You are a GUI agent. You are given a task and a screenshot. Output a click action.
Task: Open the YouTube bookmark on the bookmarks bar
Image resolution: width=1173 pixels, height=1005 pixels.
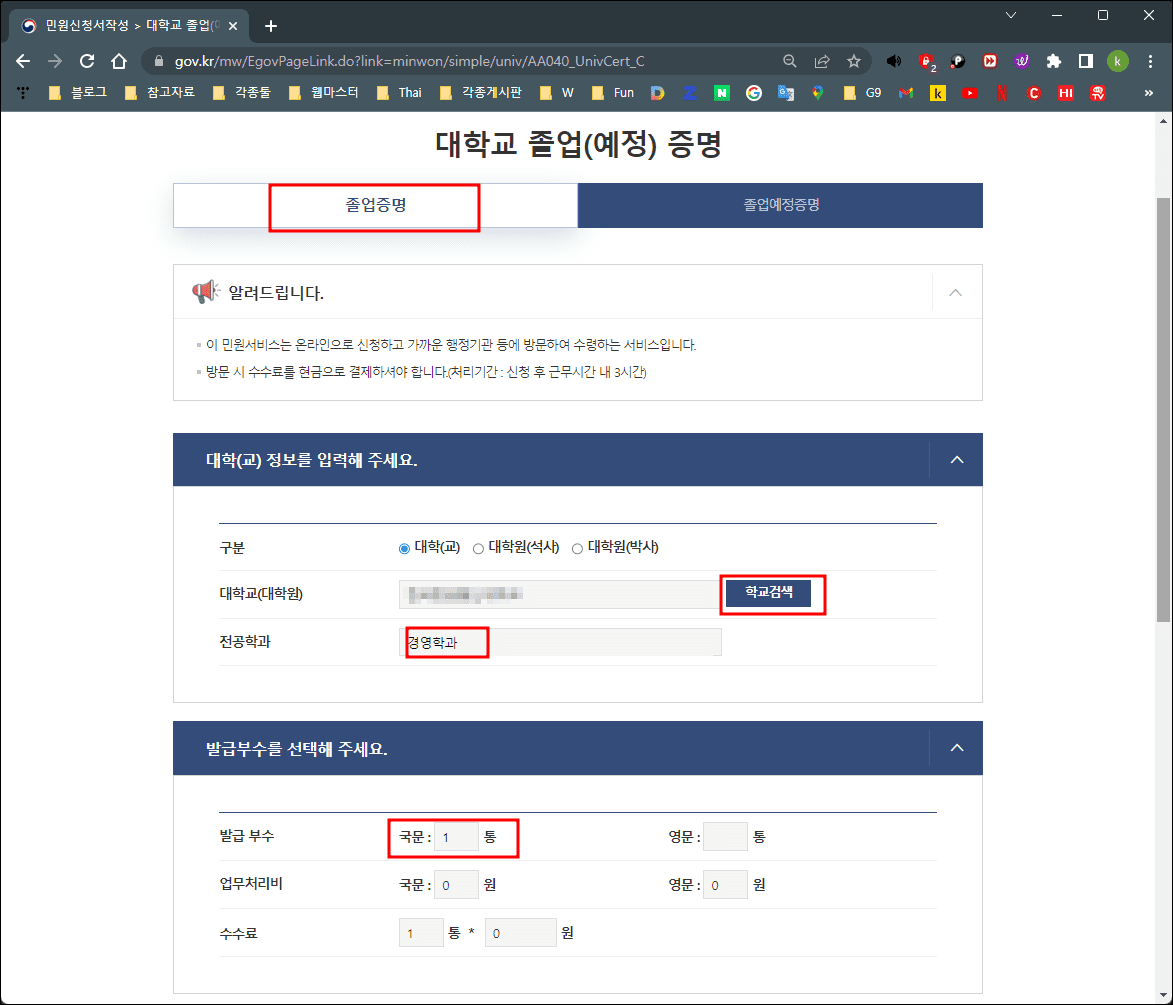click(969, 92)
